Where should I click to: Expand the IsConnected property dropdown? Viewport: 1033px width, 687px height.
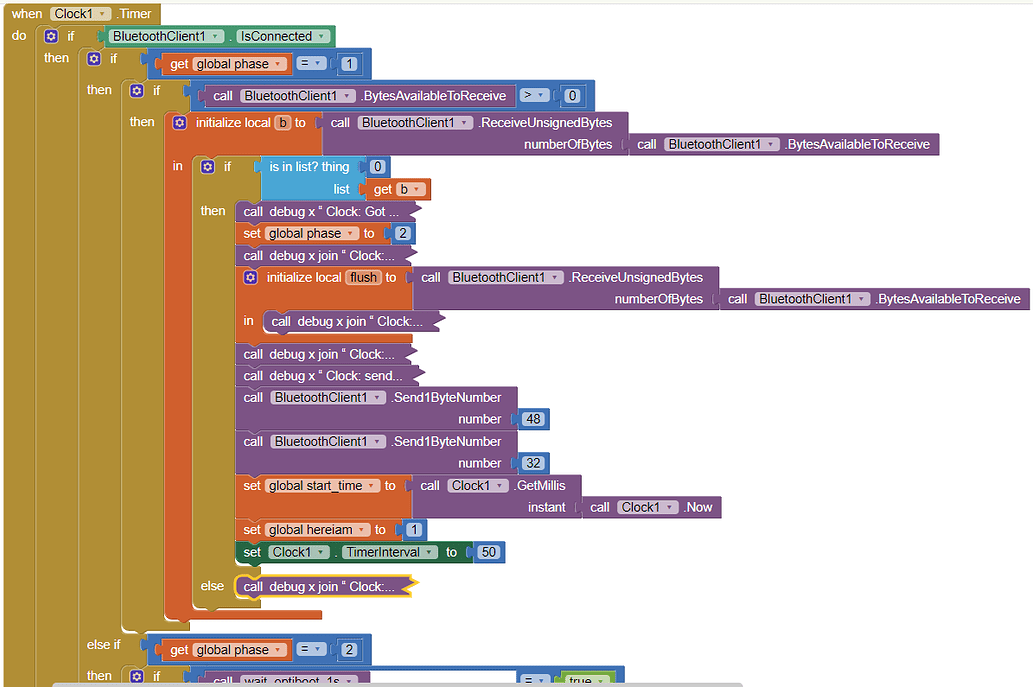pos(322,36)
